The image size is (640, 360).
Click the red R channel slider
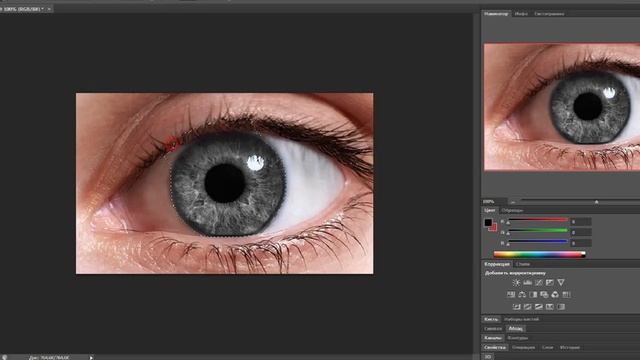538,220
